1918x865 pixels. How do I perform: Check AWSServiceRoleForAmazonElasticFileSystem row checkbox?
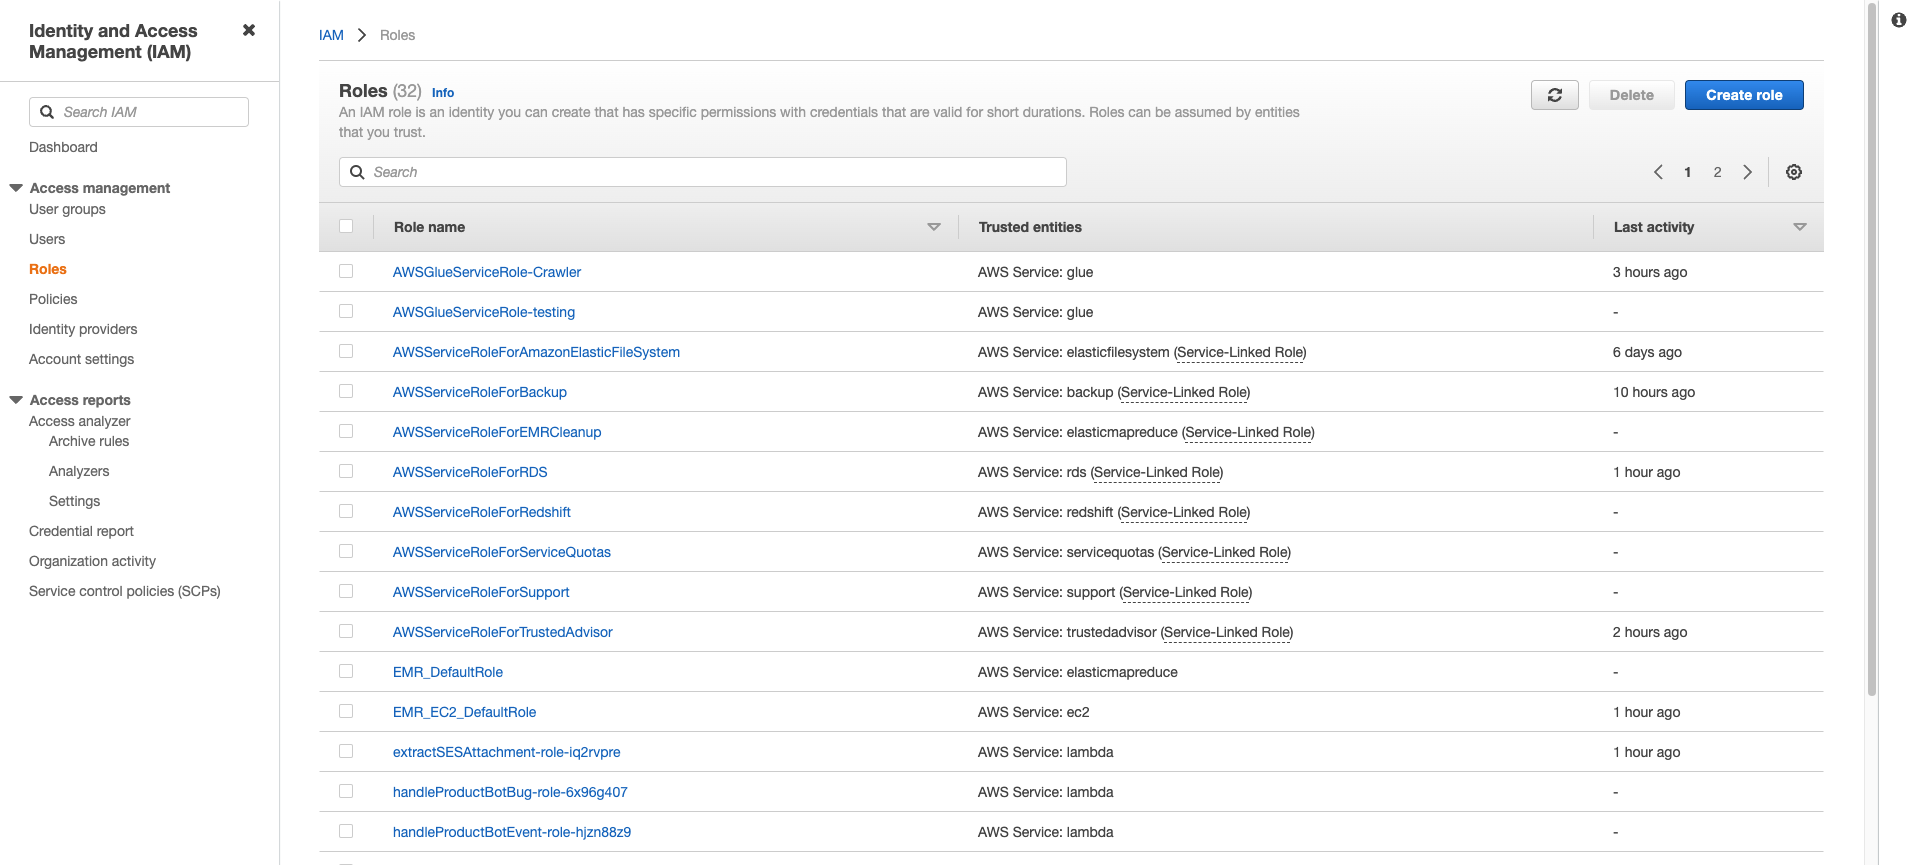click(x=346, y=351)
